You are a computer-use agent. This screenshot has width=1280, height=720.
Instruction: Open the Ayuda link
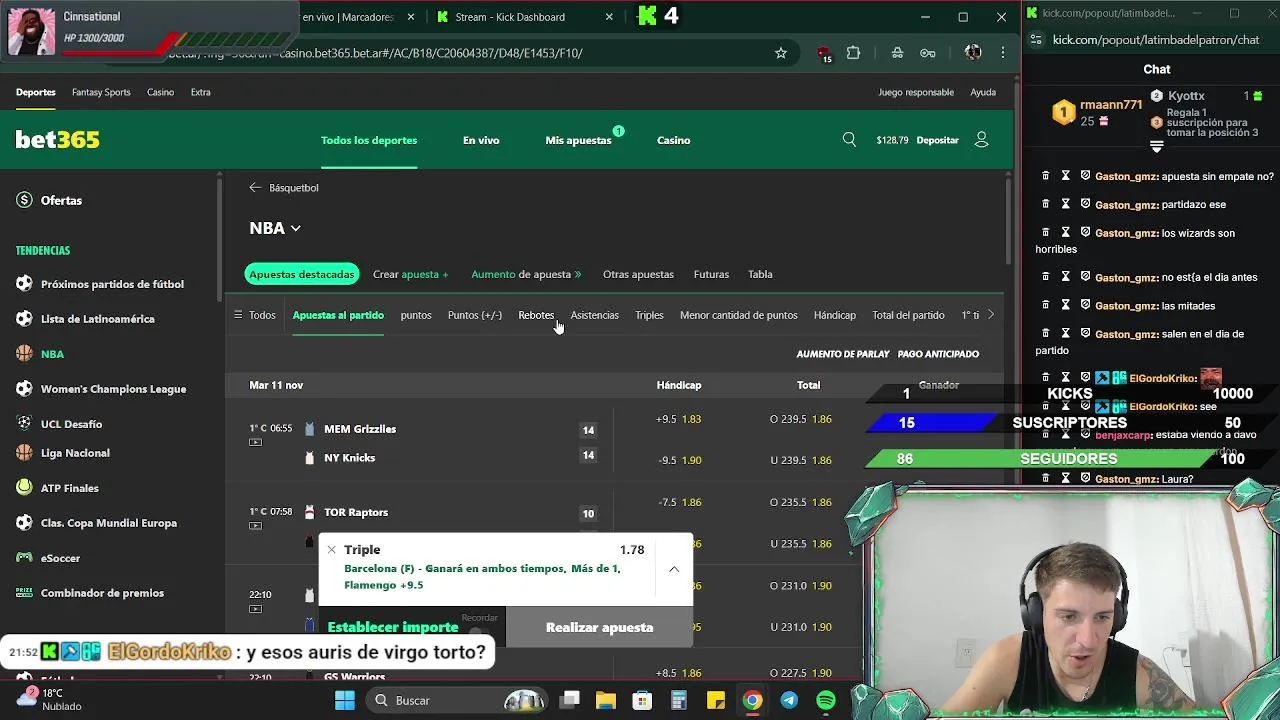pyautogui.click(x=983, y=92)
